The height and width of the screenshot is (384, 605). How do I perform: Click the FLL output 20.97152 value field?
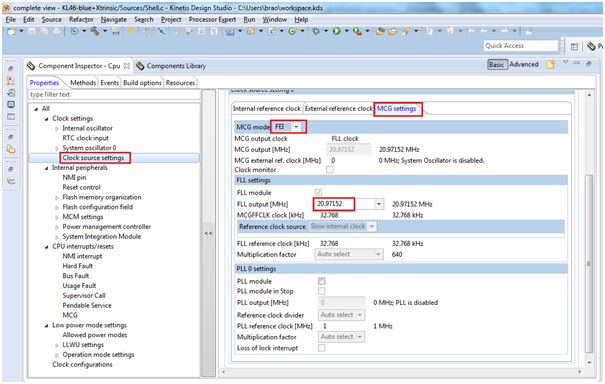345,204
